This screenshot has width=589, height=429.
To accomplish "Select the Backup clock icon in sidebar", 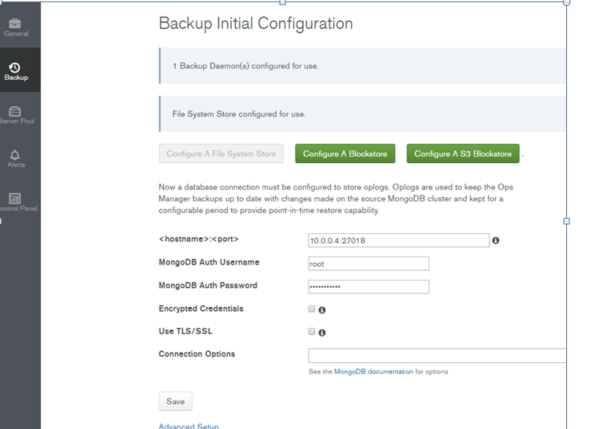I will (x=15, y=68).
